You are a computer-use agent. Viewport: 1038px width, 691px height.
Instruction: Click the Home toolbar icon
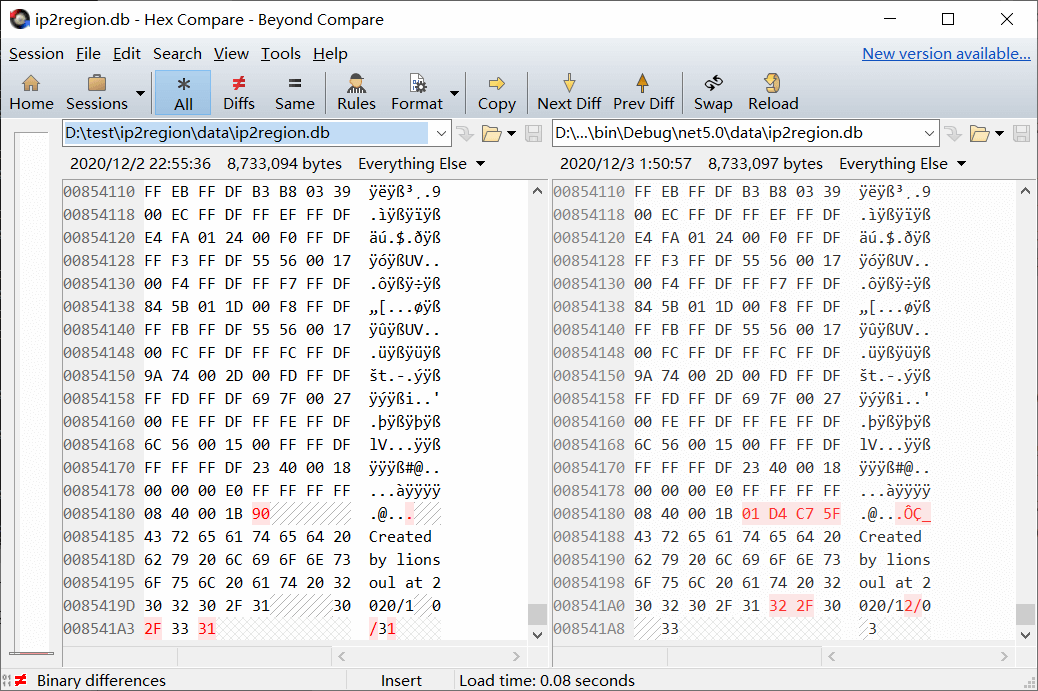(x=31, y=92)
